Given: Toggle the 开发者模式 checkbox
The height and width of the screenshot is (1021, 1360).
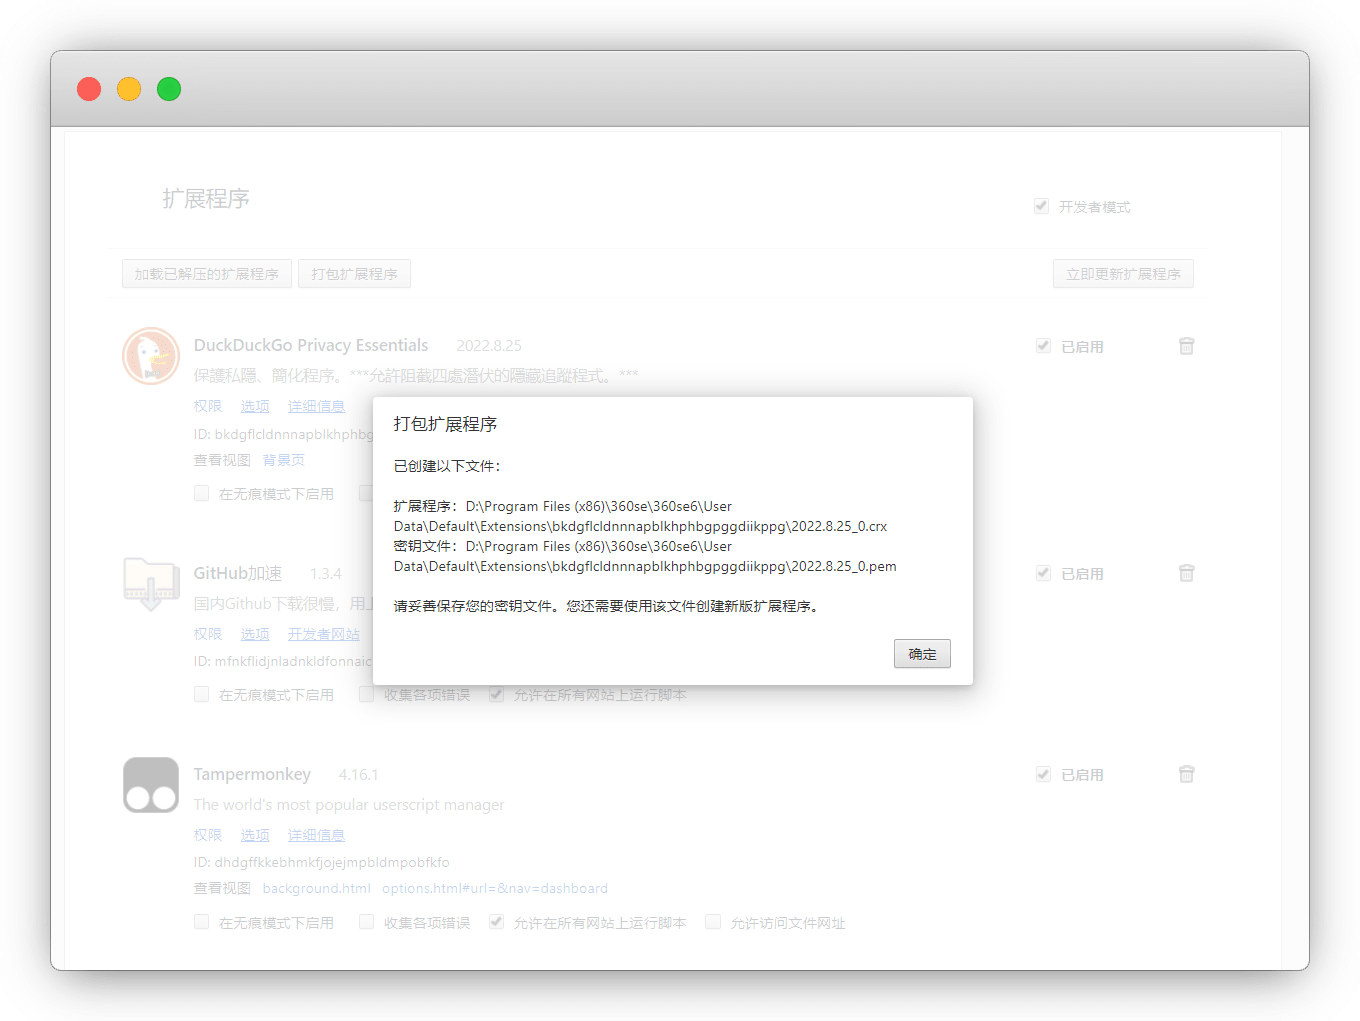Looking at the screenshot, I should point(1041,207).
